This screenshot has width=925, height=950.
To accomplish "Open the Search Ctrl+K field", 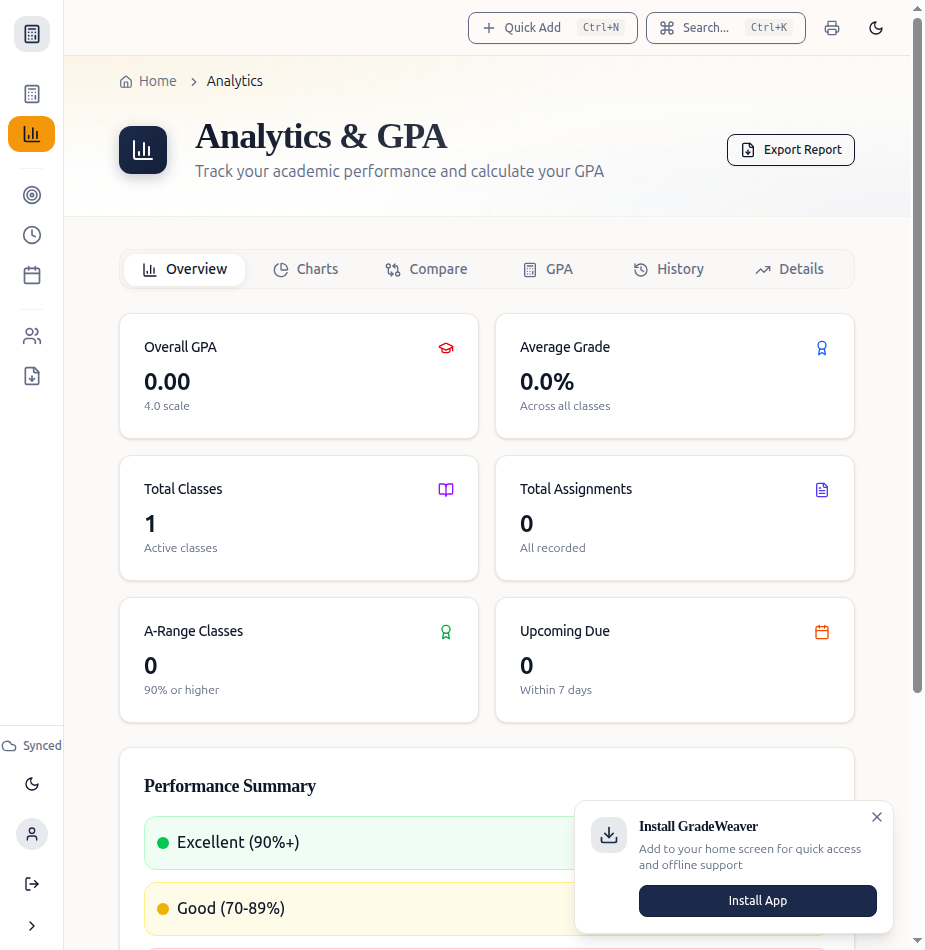I will coord(726,28).
